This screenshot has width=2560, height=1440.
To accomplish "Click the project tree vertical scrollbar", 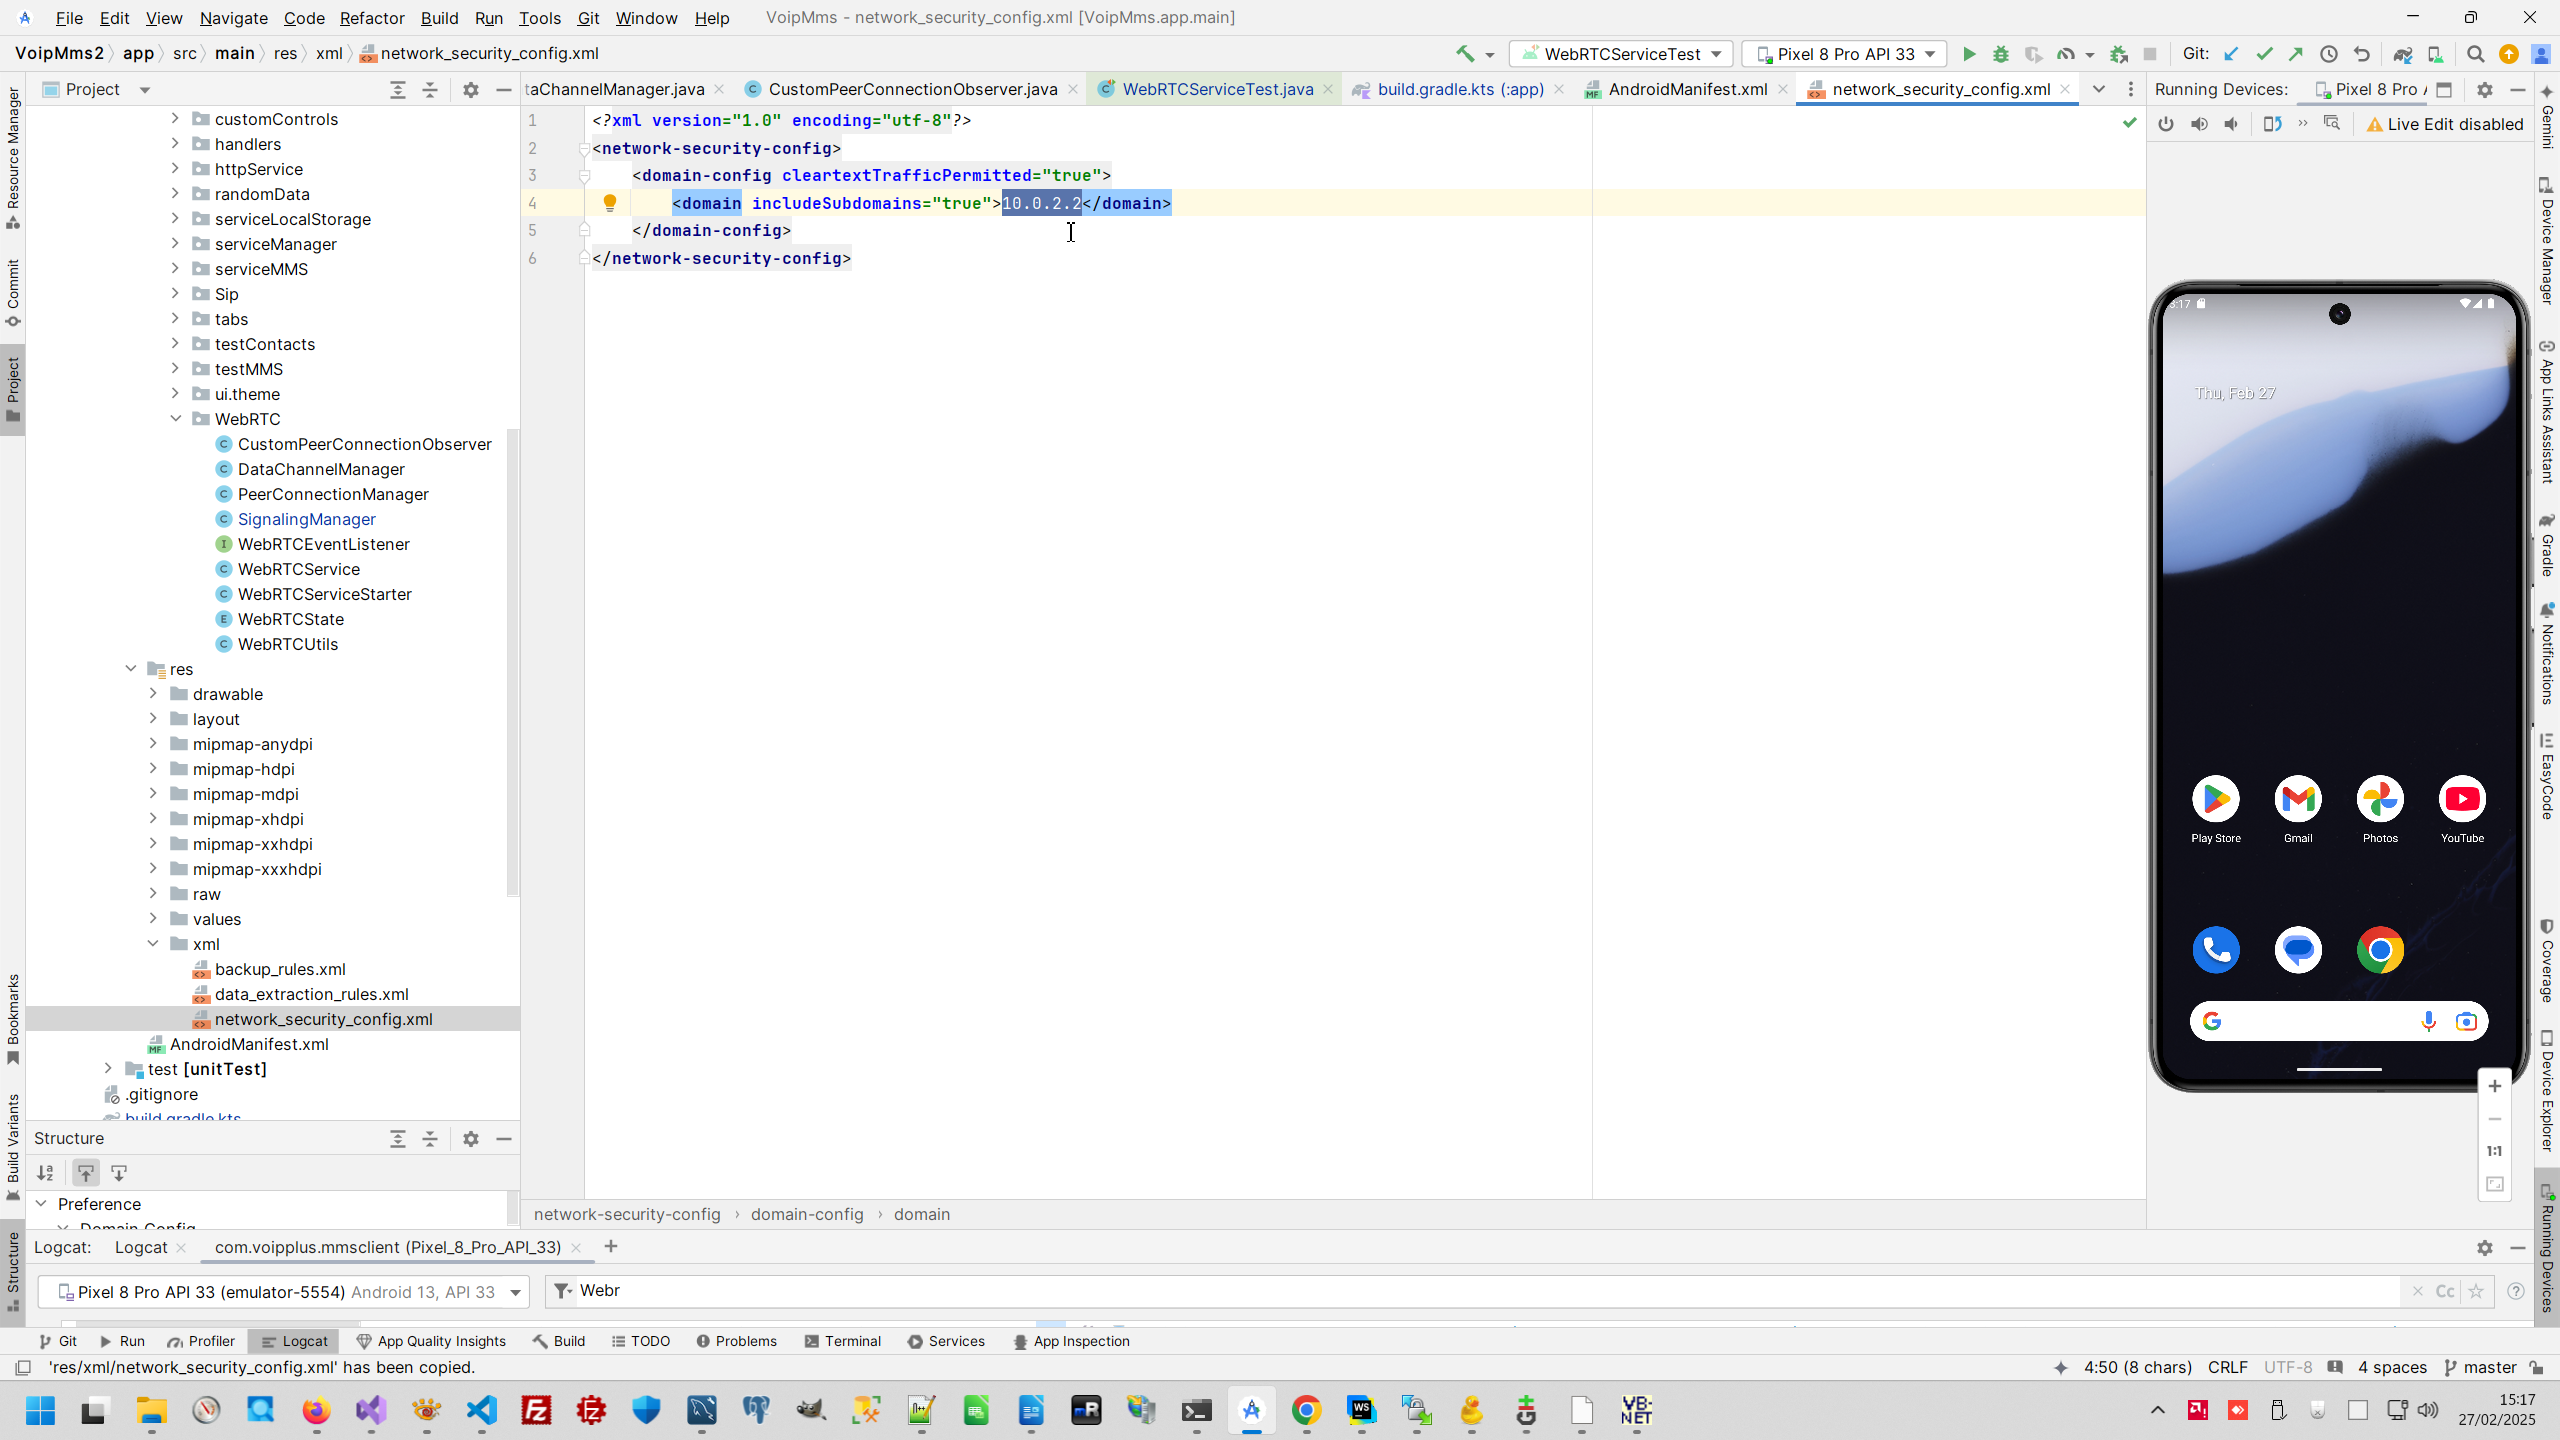I will (513, 660).
